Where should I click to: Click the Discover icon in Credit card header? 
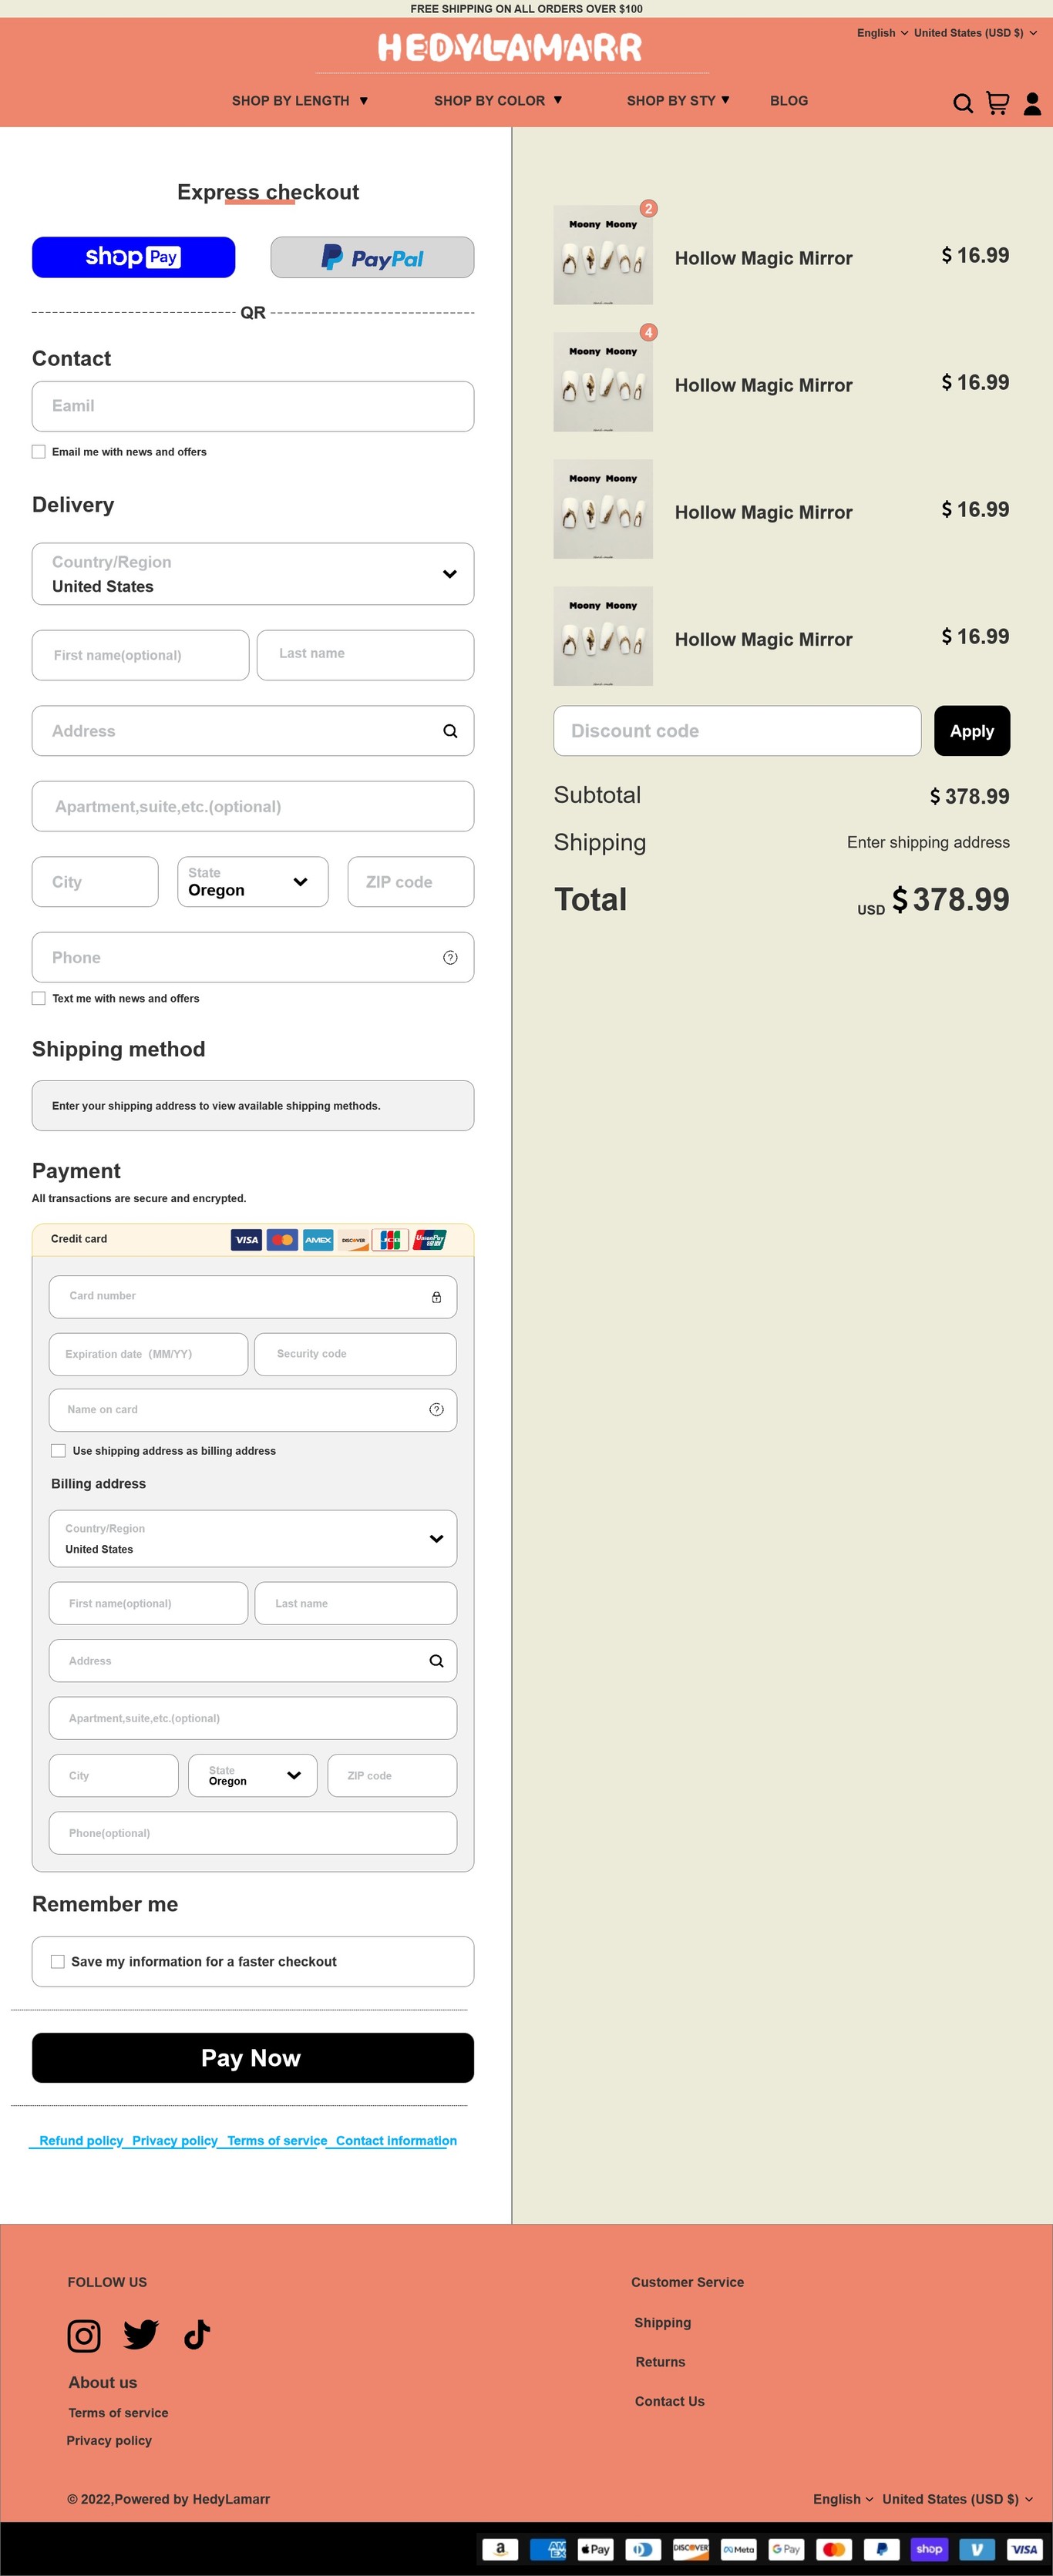tap(354, 1240)
